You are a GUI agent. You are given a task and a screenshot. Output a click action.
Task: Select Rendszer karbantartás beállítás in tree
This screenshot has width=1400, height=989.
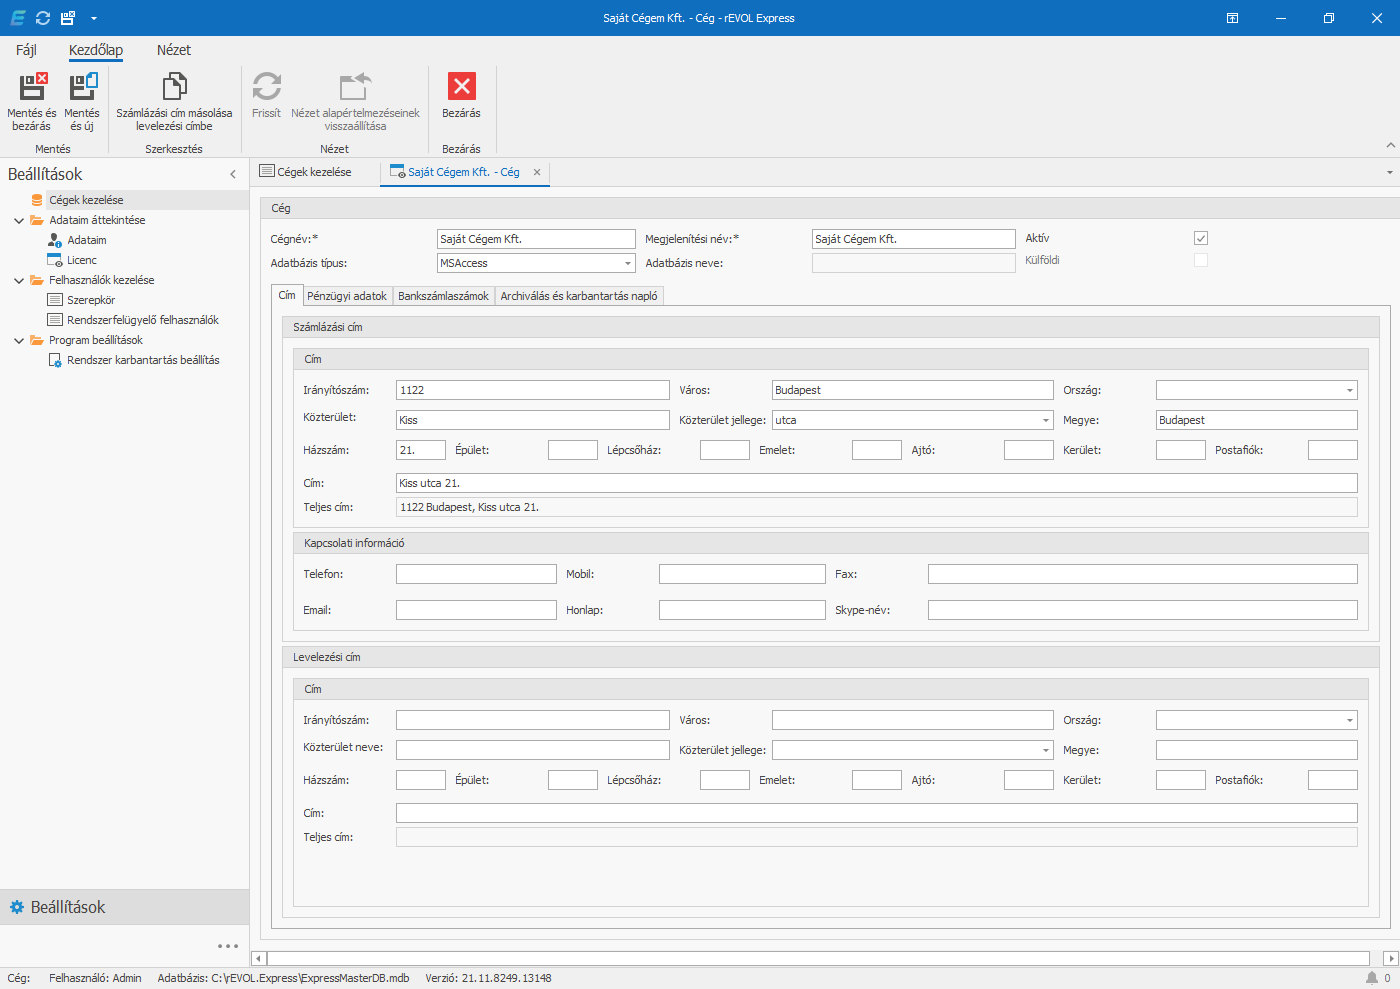[x=143, y=360]
